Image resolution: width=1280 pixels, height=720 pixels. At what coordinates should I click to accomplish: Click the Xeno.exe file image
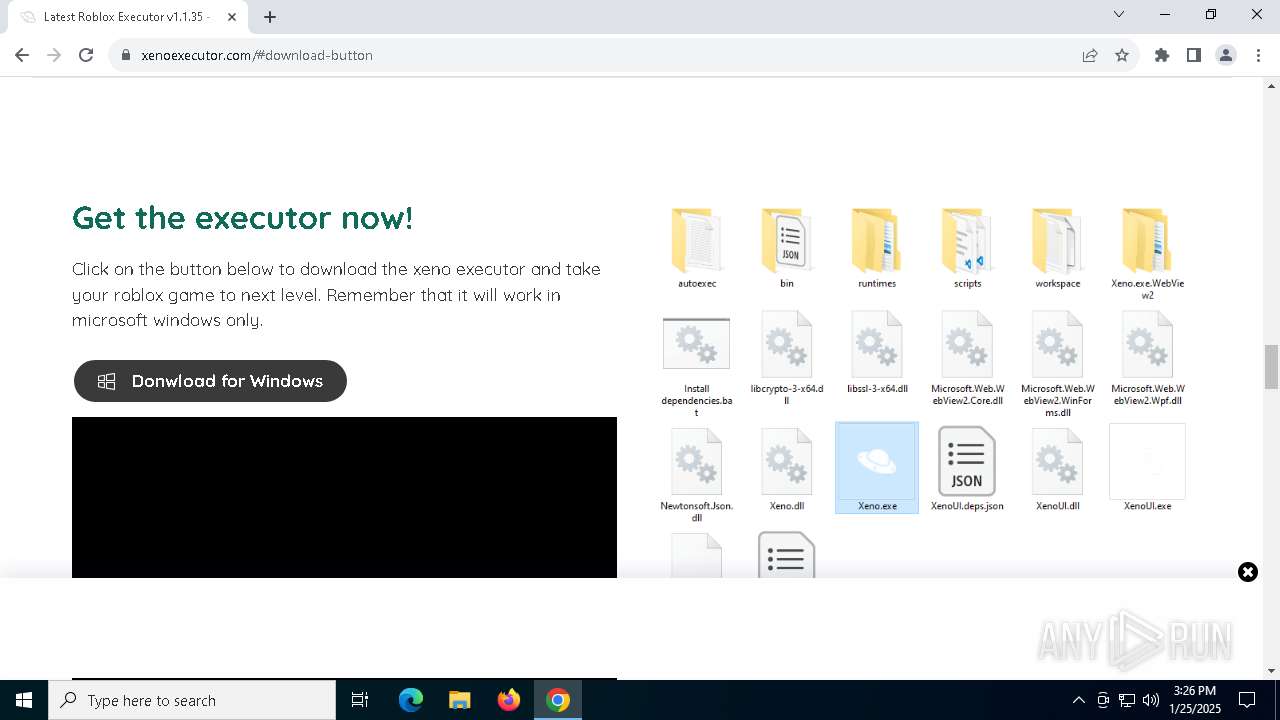click(877, 467)
